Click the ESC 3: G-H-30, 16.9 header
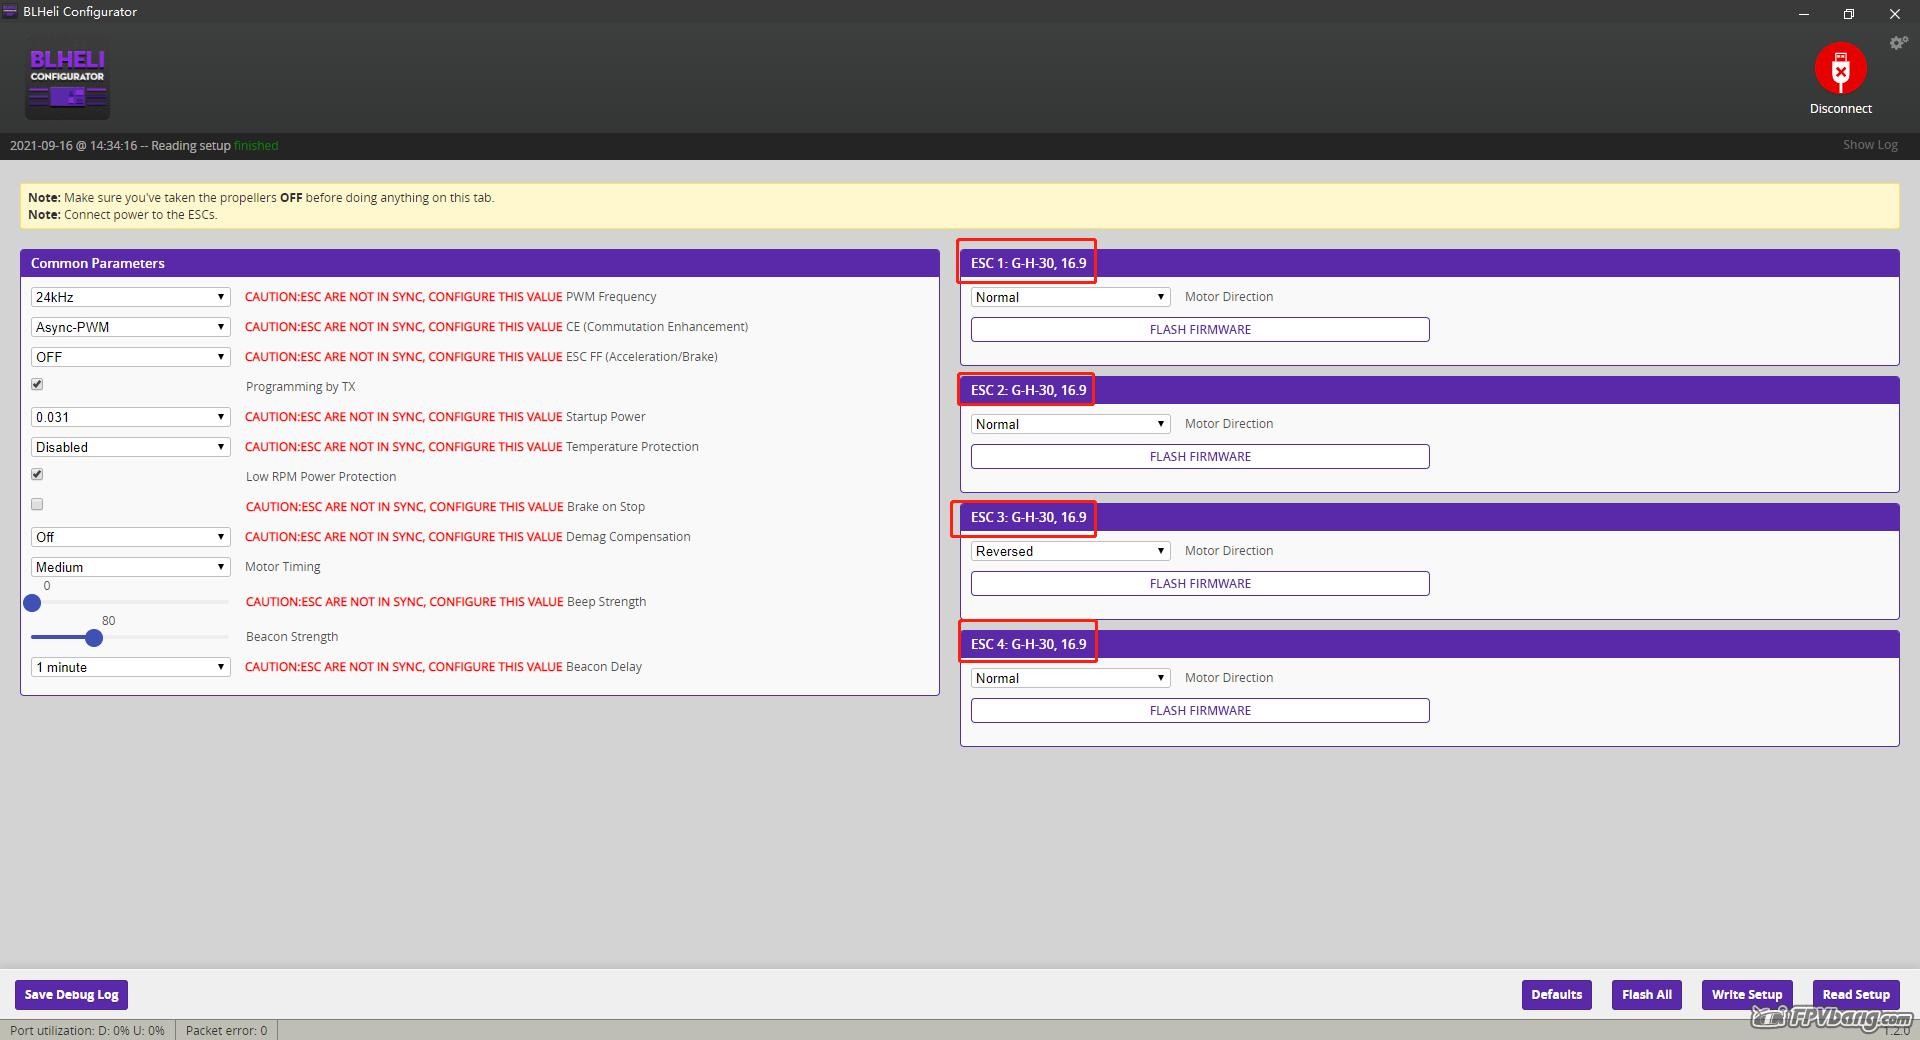This screenshot has height=1040, width=1920. (1429, 517)
